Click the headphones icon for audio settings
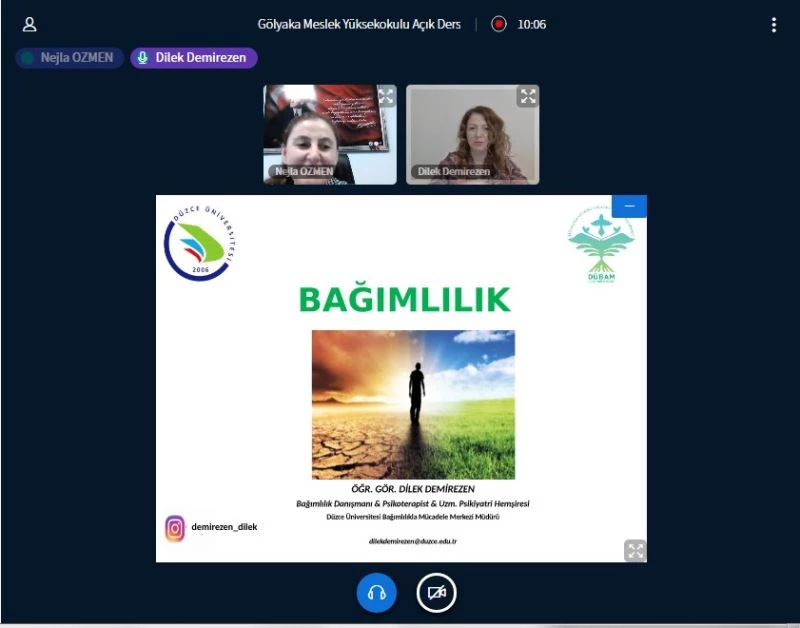 [x=377, y=592]
